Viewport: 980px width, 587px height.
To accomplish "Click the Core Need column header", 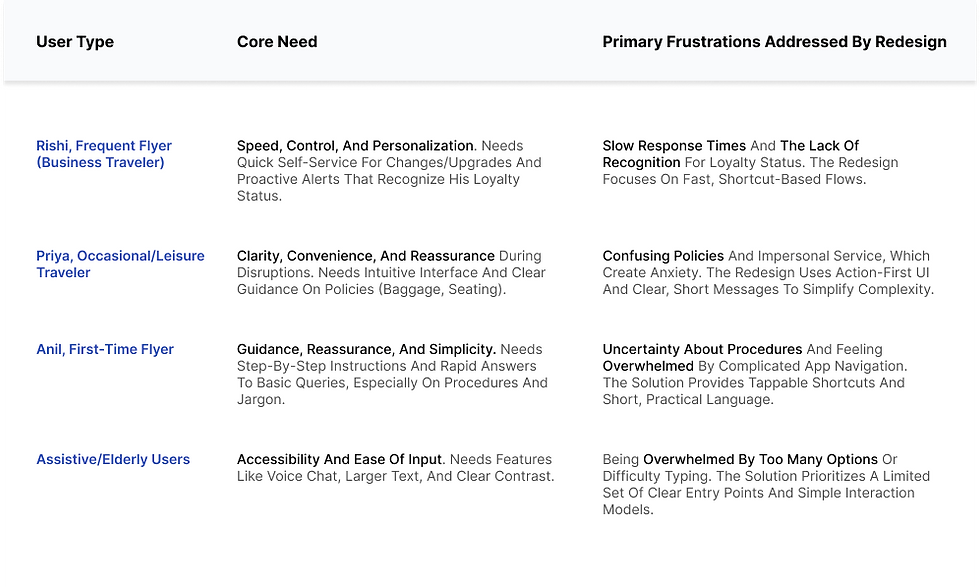I will click(277, 42).
